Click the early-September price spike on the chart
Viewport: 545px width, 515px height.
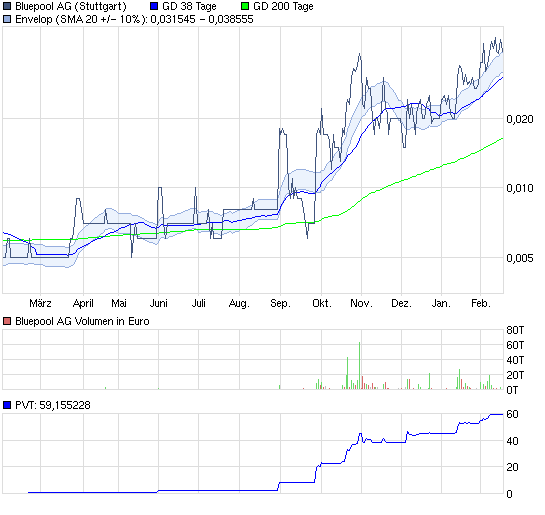282,130
